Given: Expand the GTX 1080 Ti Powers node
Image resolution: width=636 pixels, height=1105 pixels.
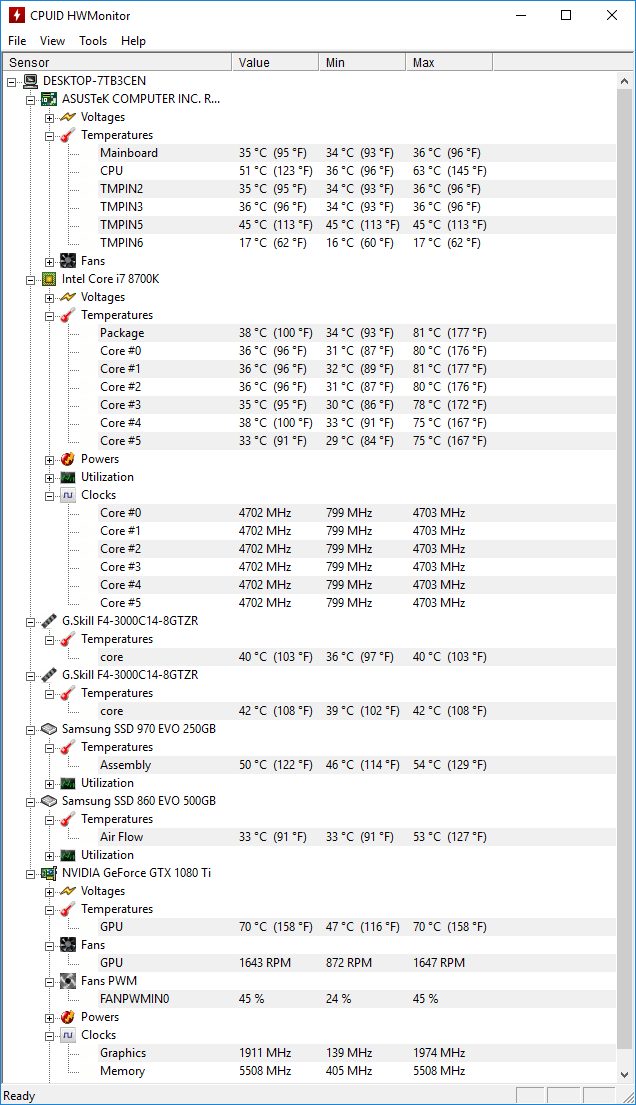Looking at the screenshot, I should [49, 1018].
